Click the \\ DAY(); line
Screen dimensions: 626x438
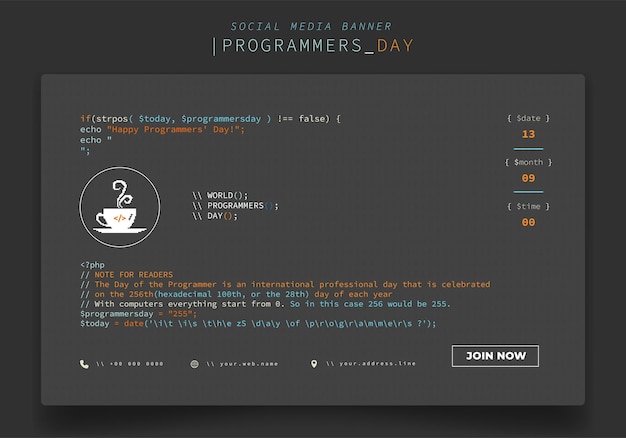(215, 216)
